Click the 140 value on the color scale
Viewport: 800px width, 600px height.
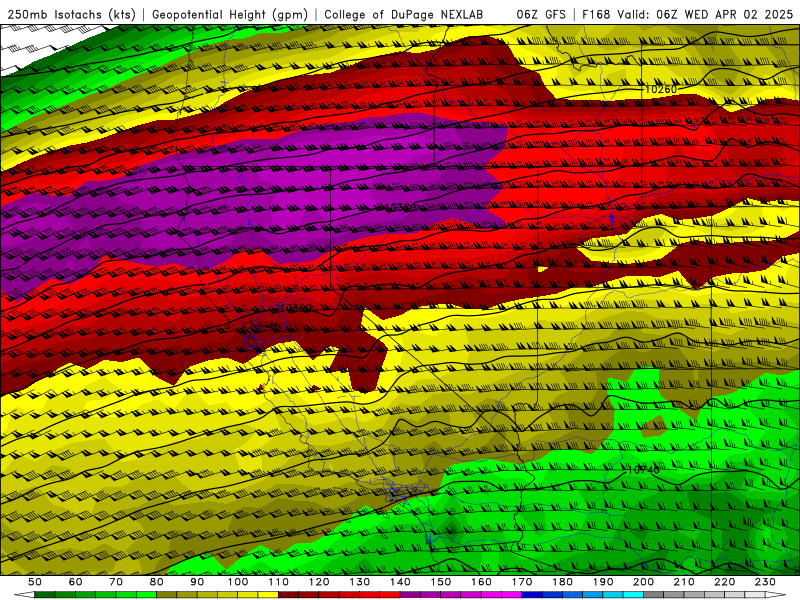click(x=400, y=582)
